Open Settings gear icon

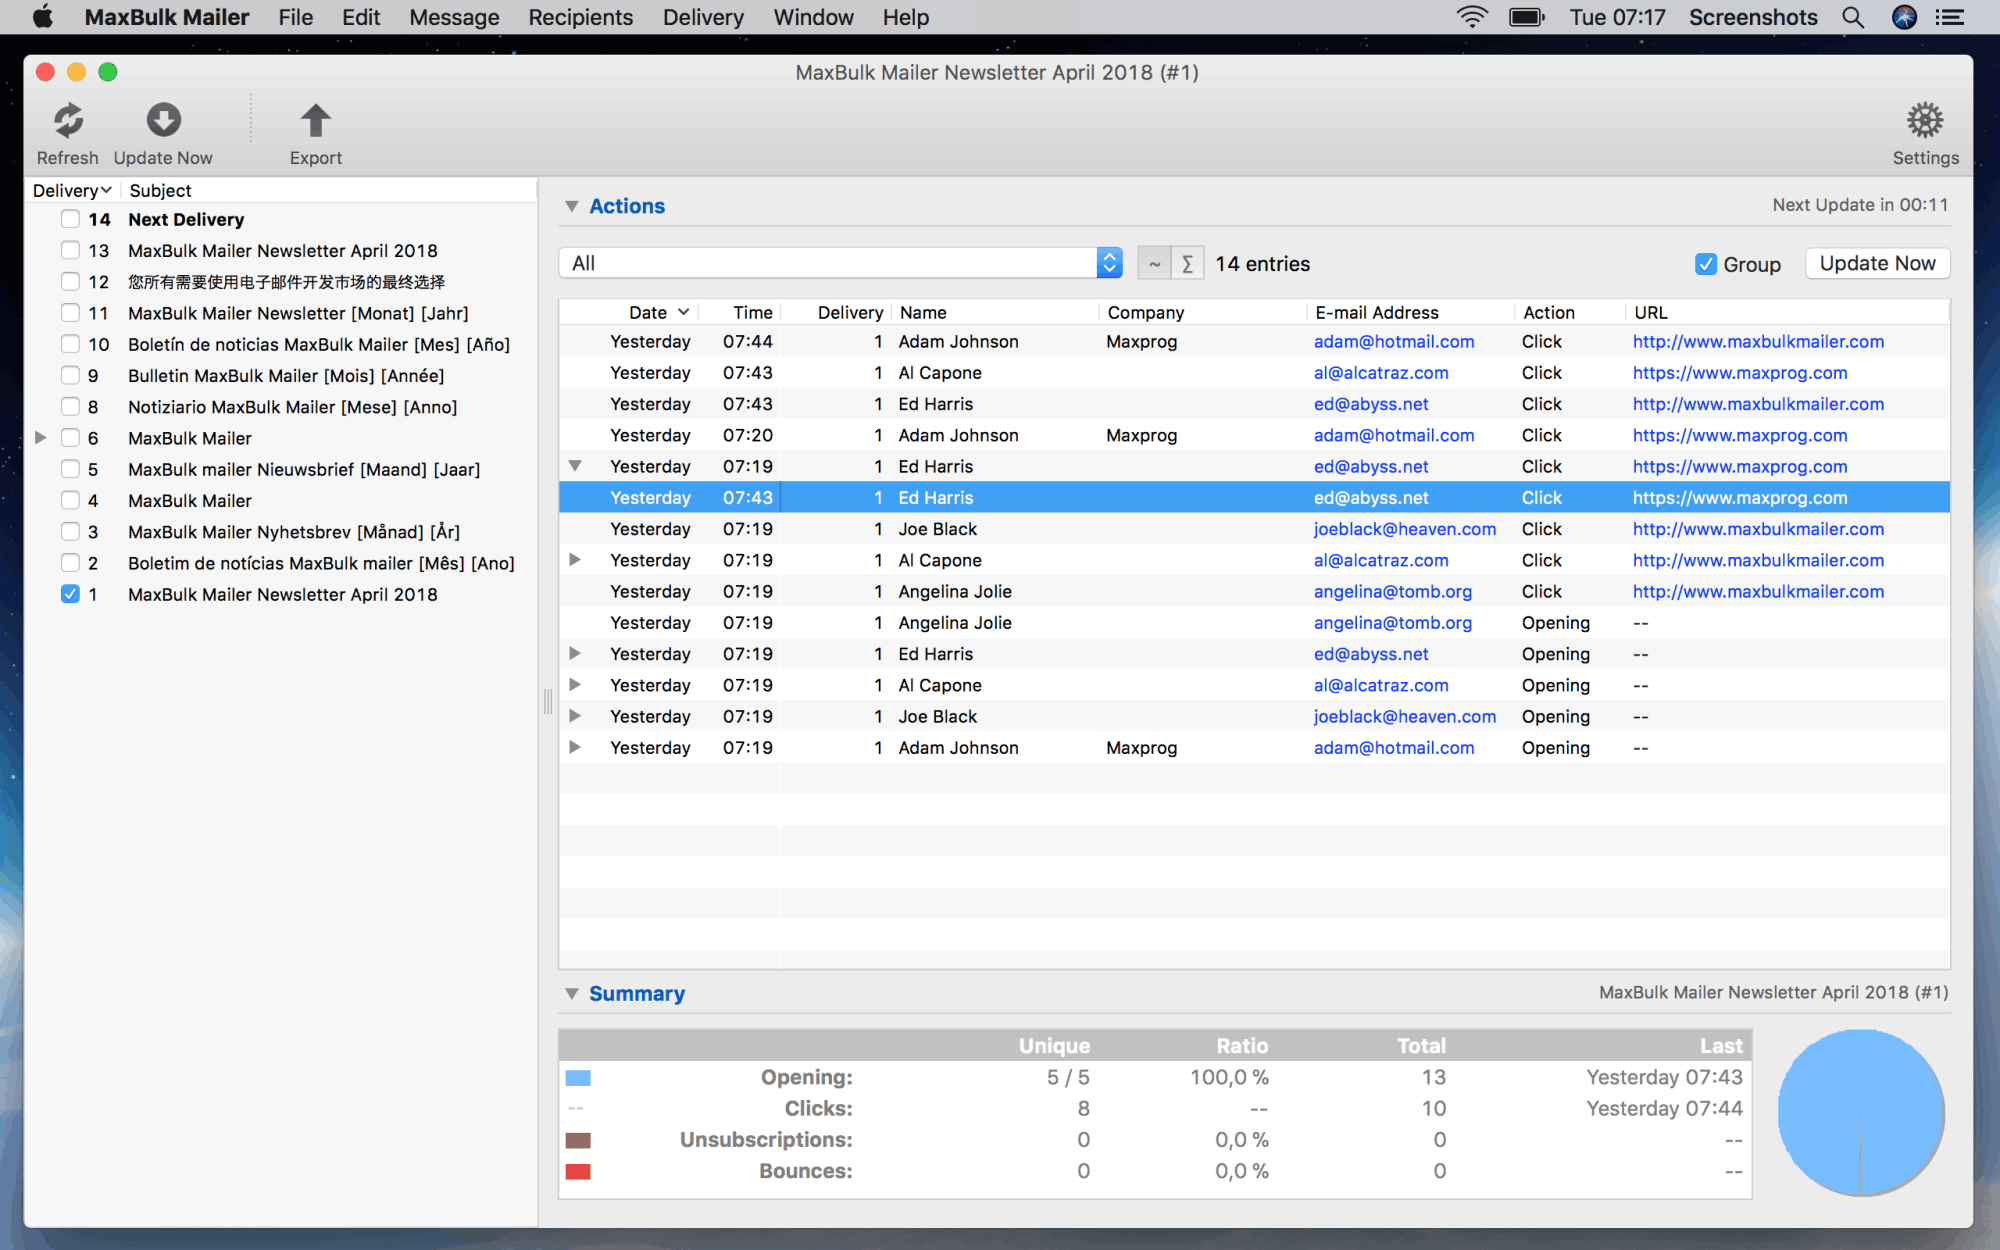1925,121
